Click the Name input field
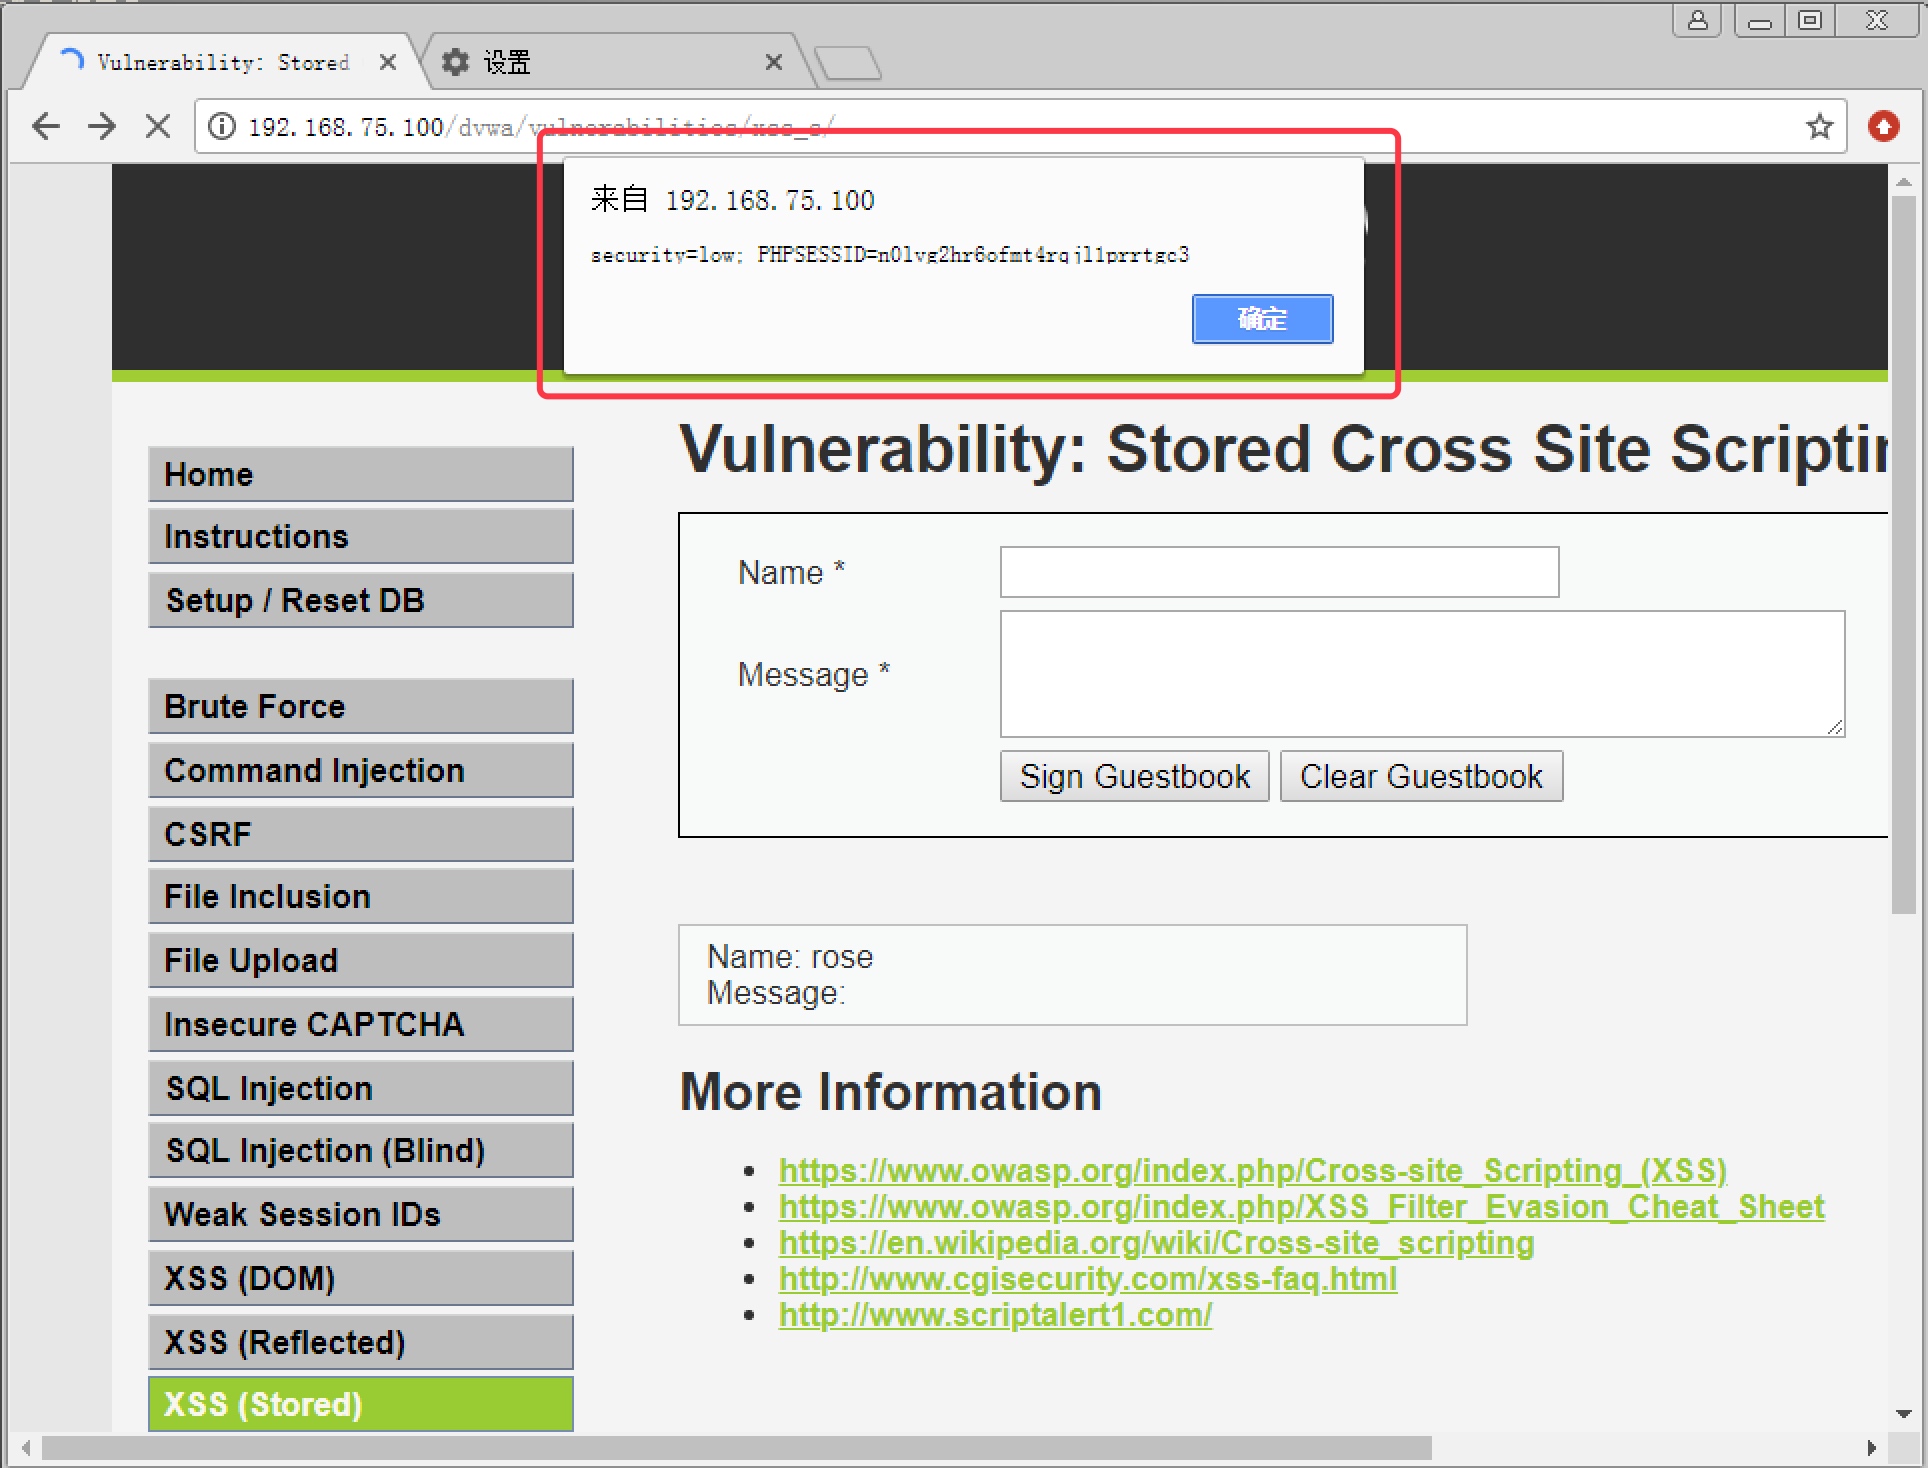 pyautogui.click(x=1278, y=572)
